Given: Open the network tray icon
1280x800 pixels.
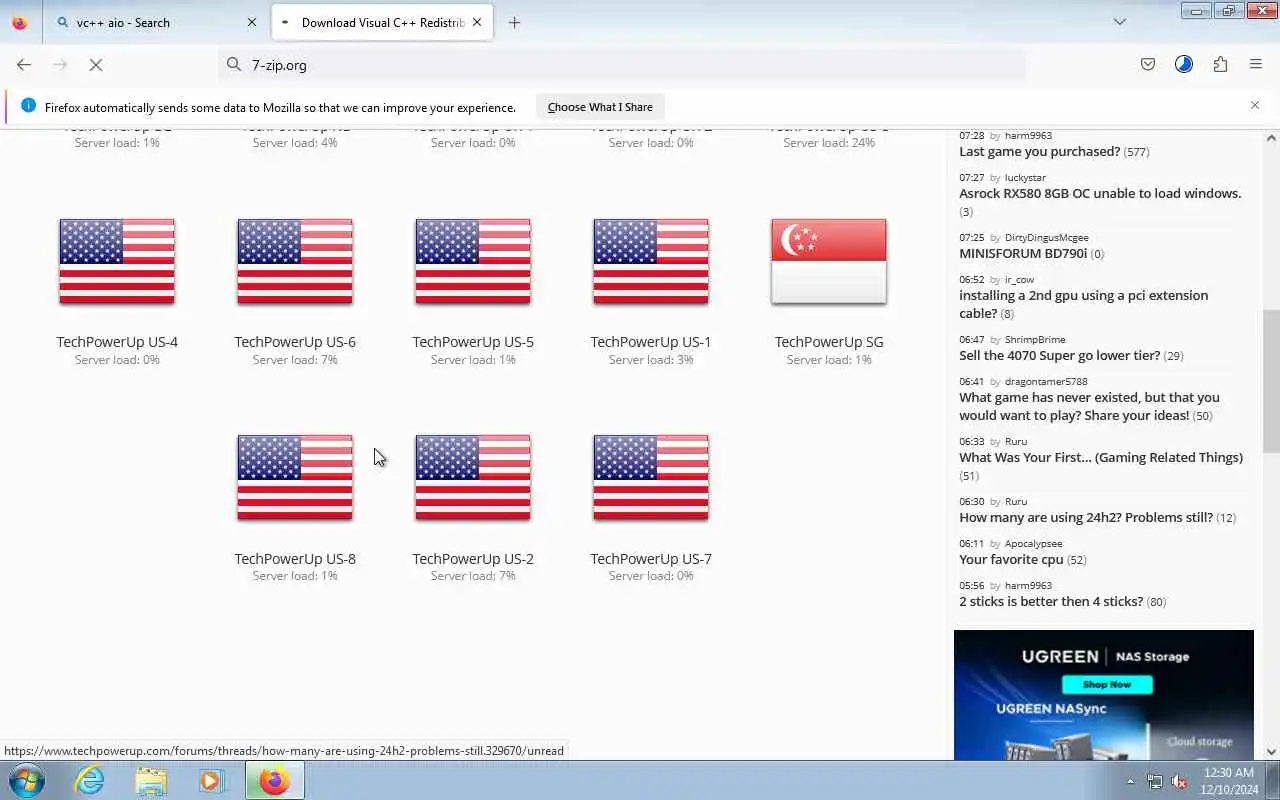Looking at the screenshot, I should tap(1155, 781).
